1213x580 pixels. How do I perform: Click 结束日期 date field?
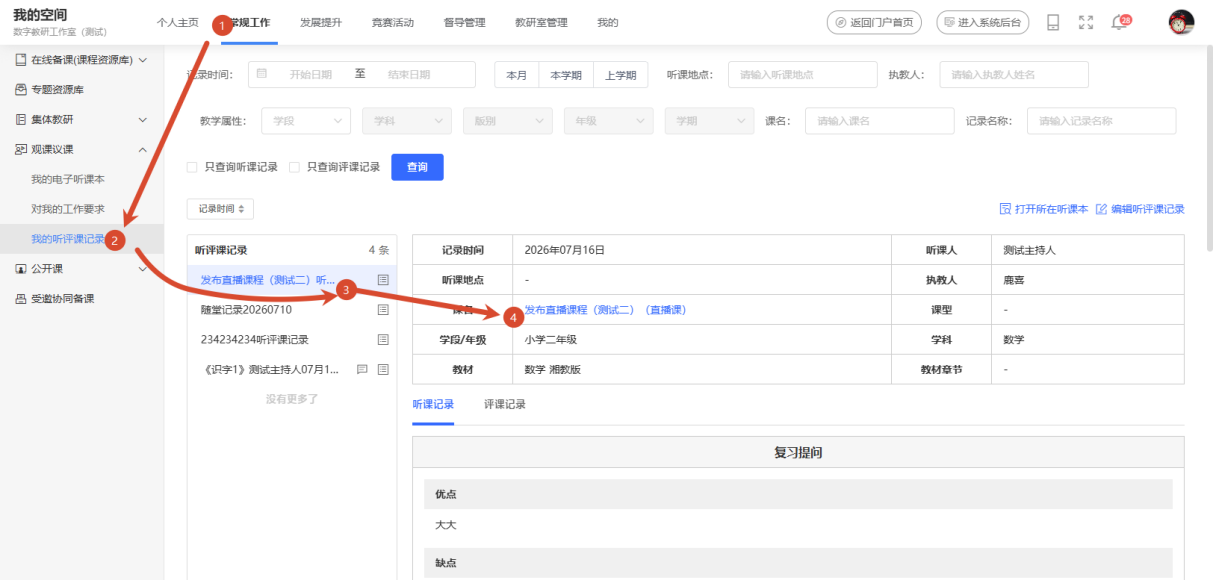[409, 75]
